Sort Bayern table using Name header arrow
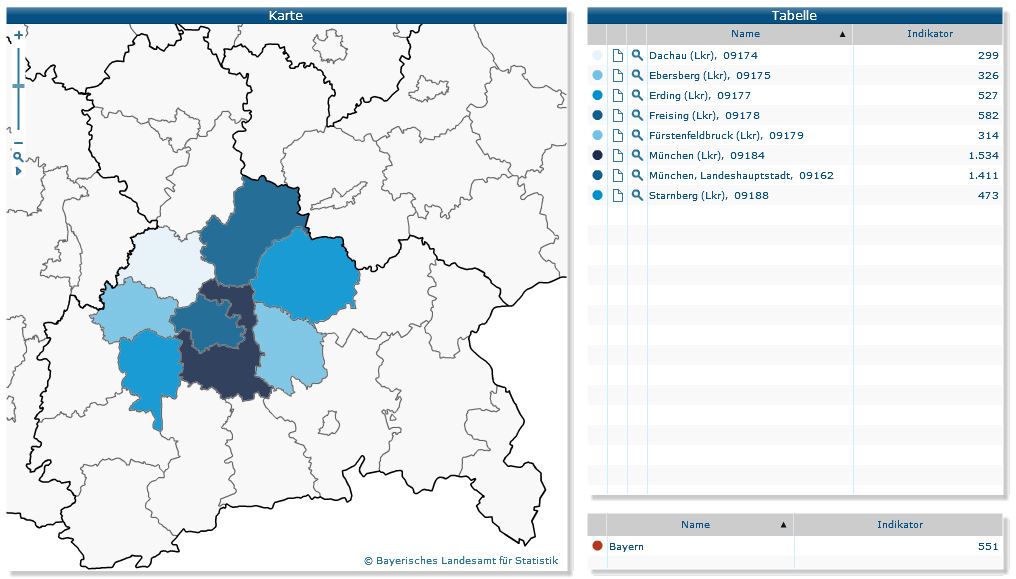Image resolution: width=1016 pixels, height=579 pixels. [x=783, y=524]
